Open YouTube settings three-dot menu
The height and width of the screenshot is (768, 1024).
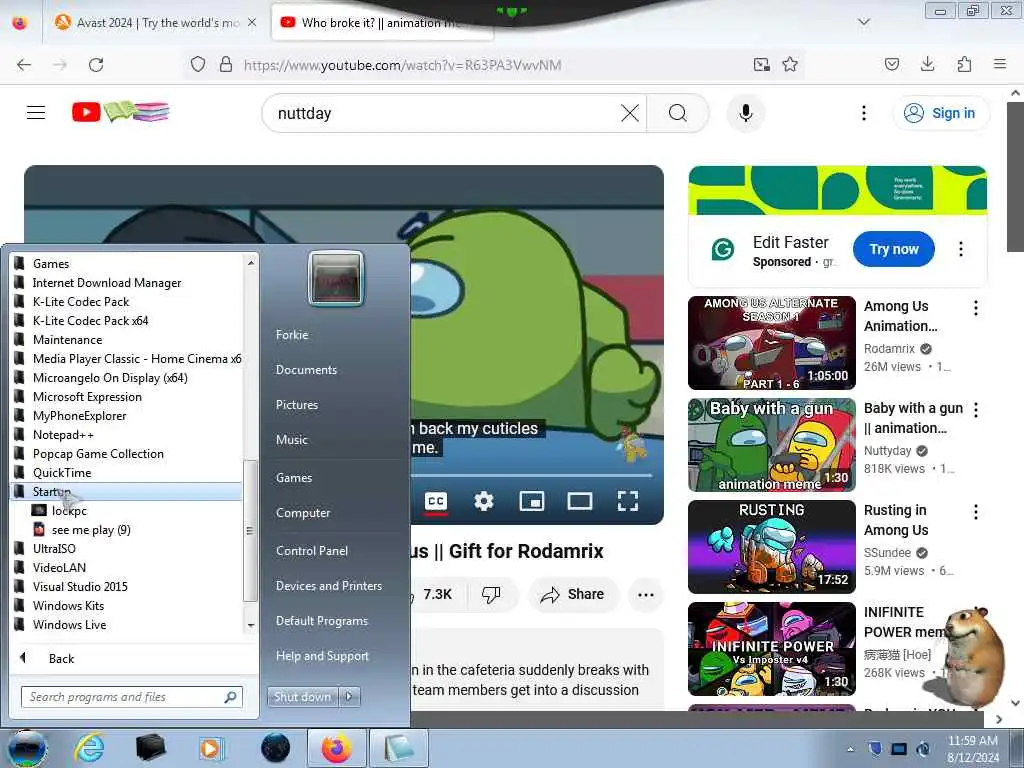point(863,113)
